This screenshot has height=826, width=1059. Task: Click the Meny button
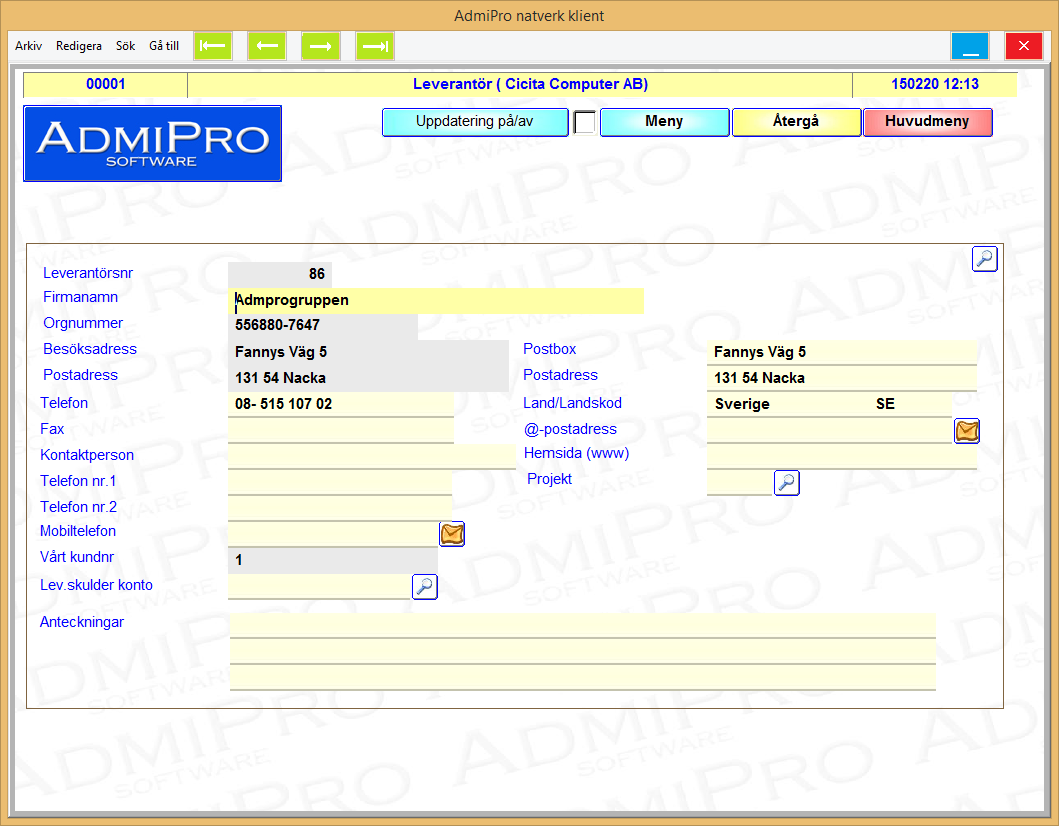click(664, 122)
